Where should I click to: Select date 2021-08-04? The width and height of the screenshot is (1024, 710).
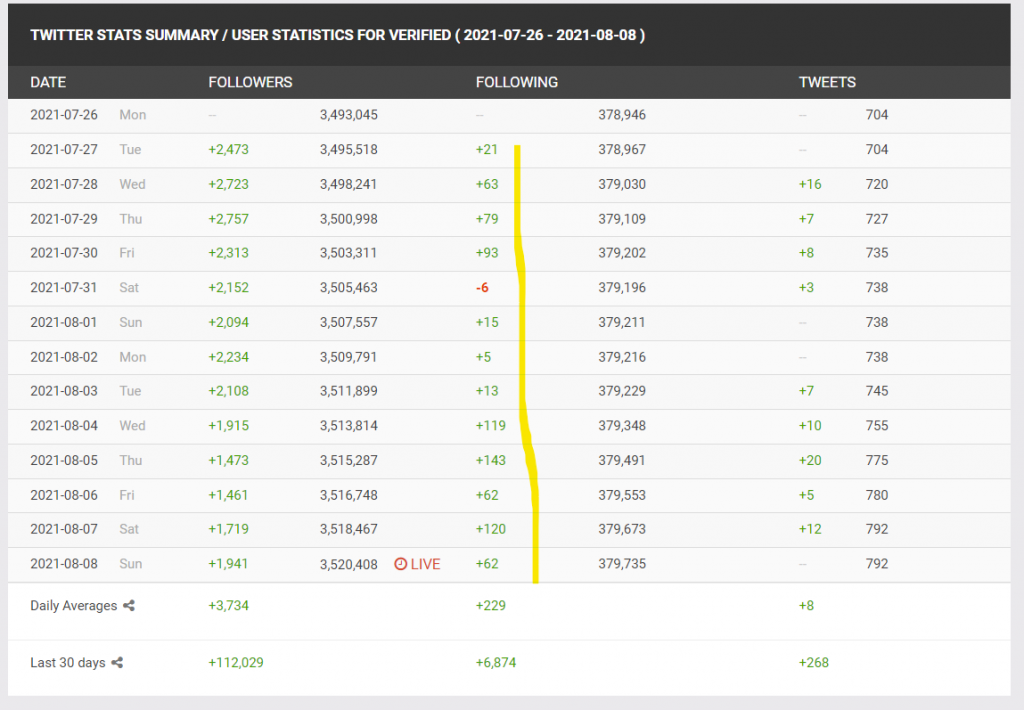point(63,425)
